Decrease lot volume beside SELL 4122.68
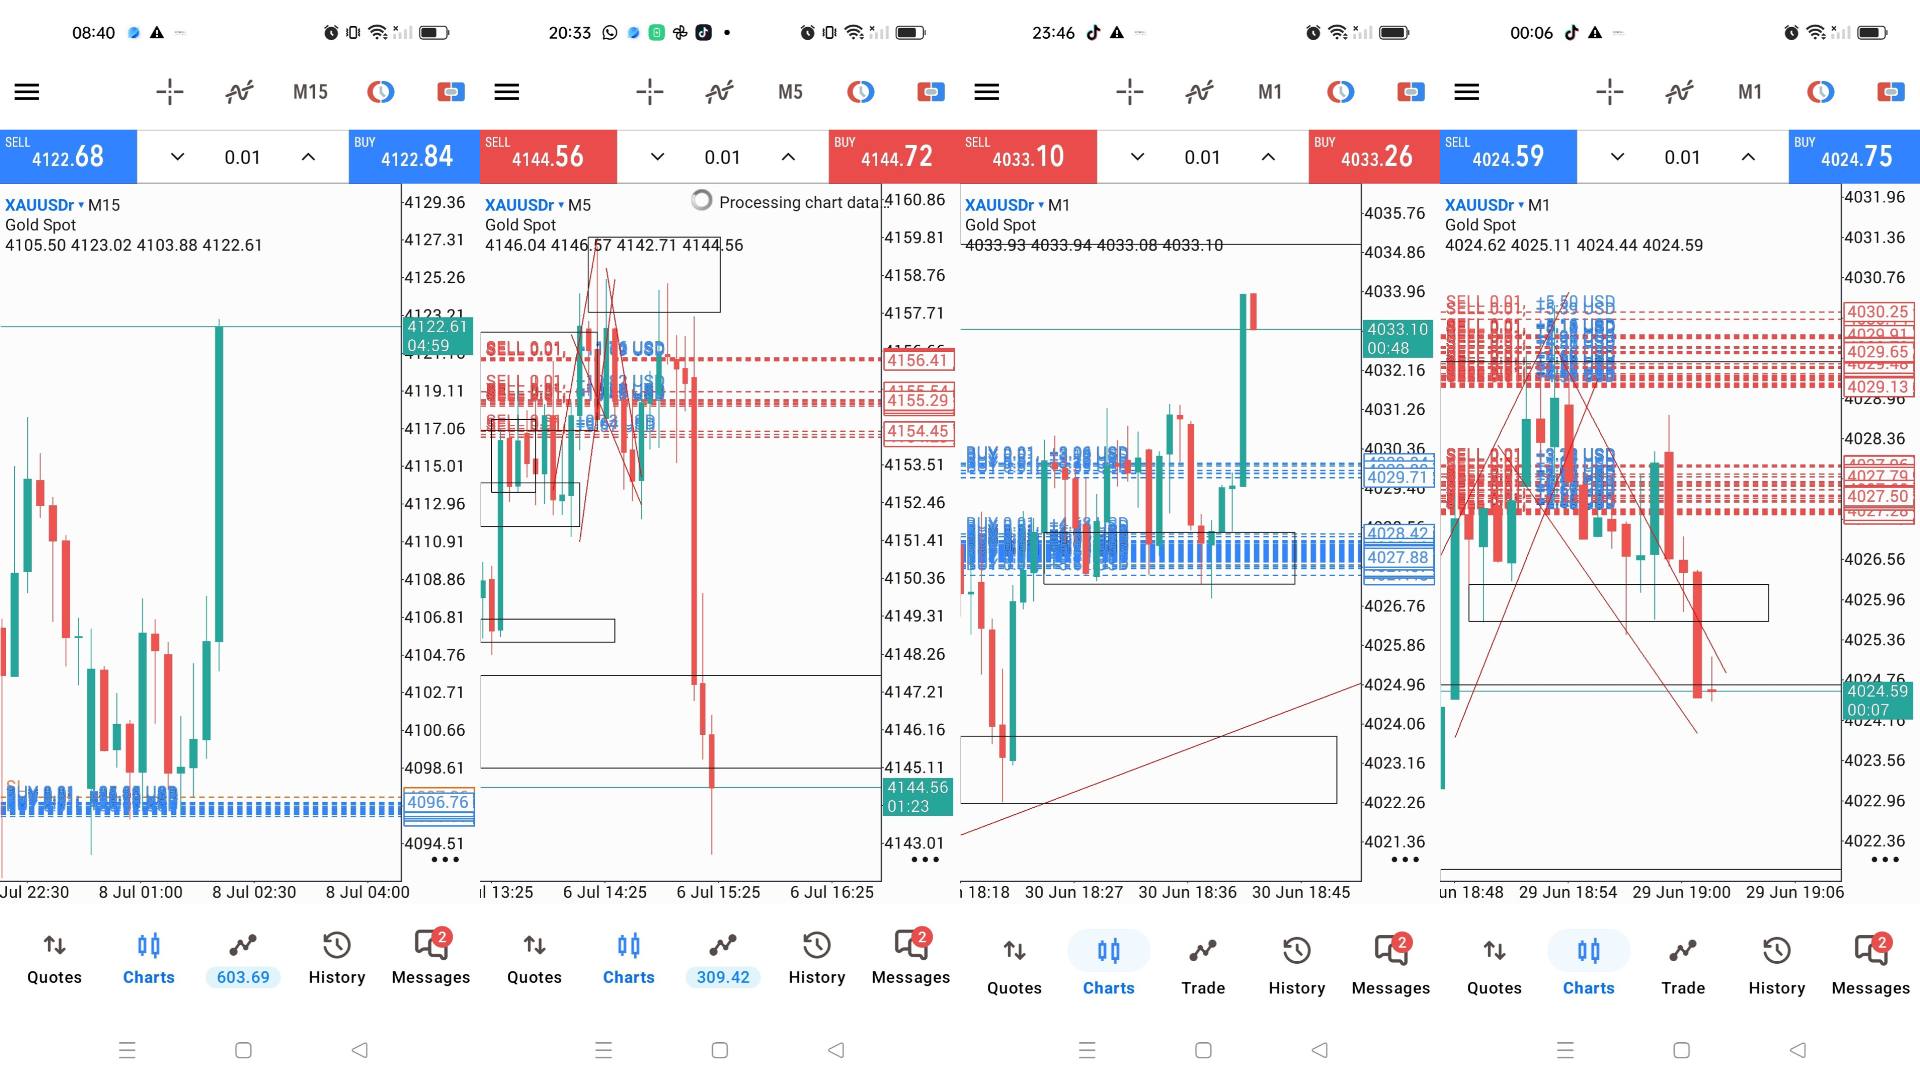1920x1080 pixels. 177,157
